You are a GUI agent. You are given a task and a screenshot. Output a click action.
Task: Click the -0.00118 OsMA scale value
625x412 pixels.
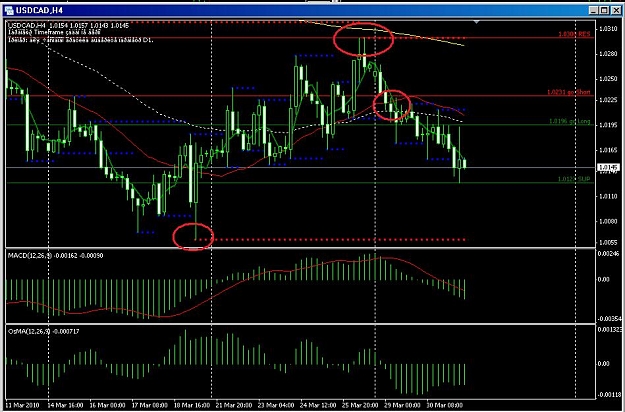coord(608,394)
